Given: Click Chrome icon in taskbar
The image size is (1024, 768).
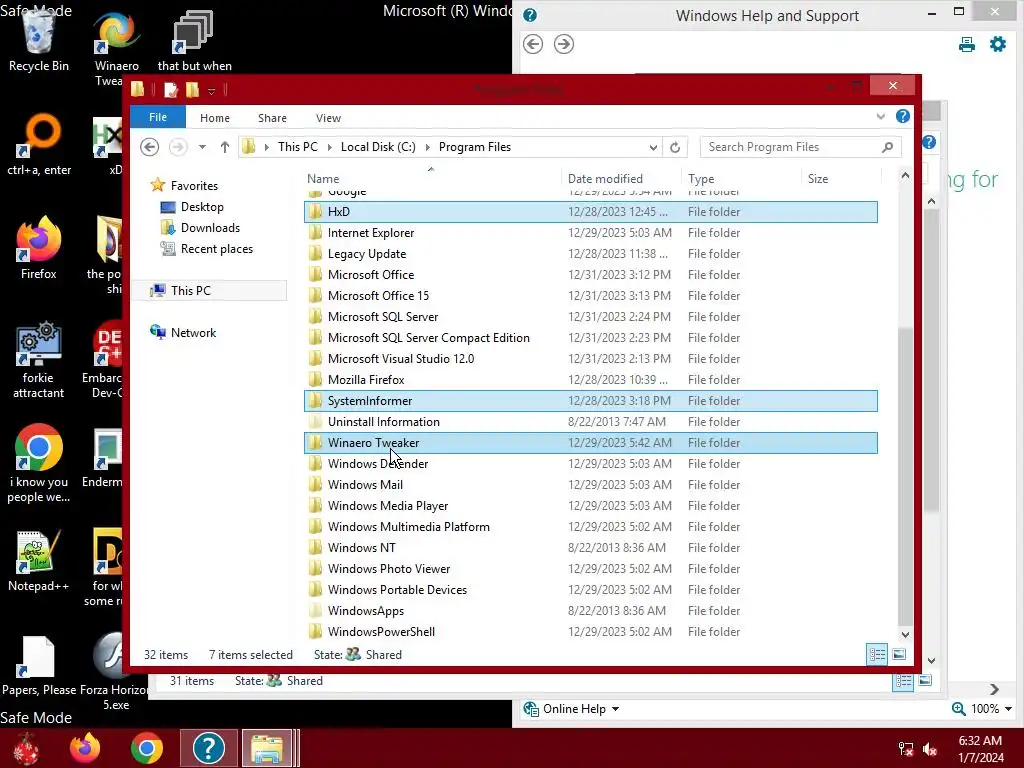Looking at the screenshot, I should point(146,748).
